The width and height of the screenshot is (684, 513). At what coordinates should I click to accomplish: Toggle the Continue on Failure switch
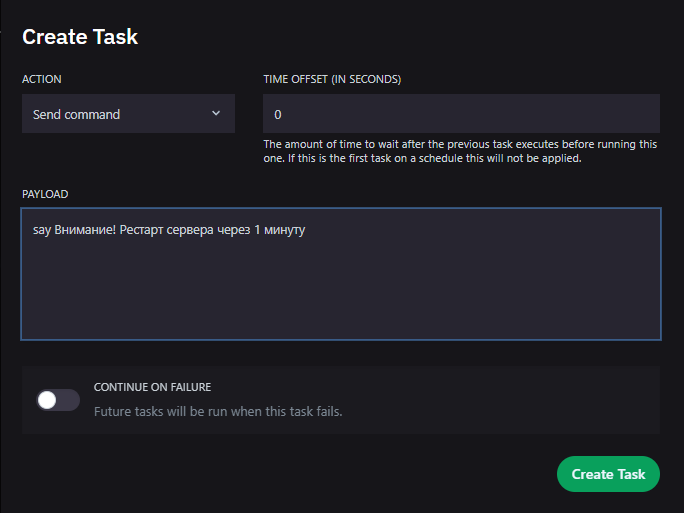coord(58,400)
